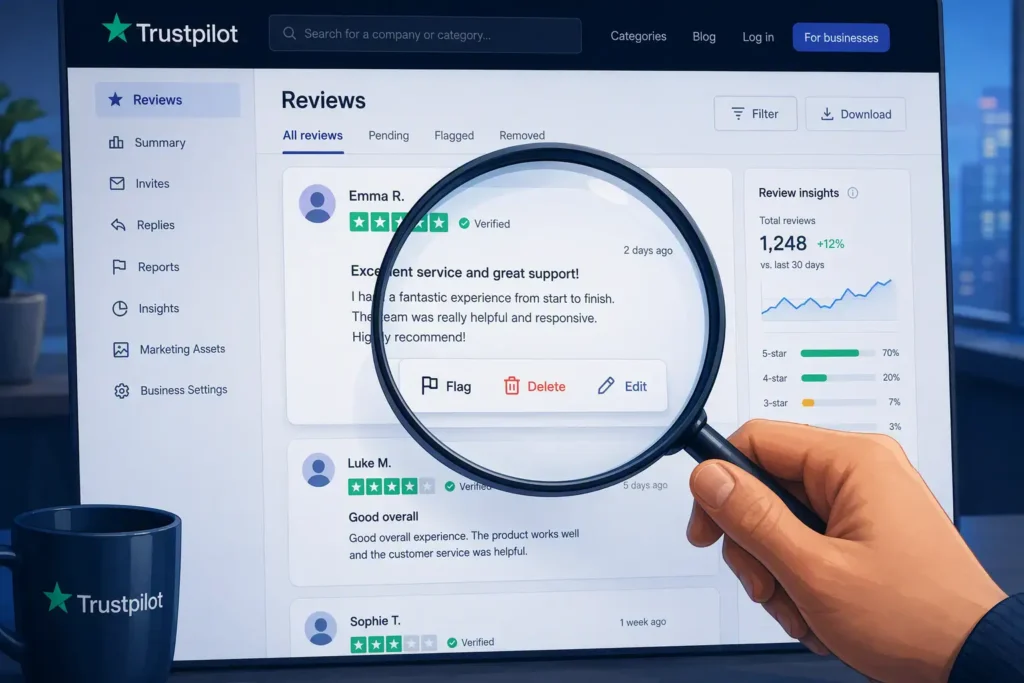Click the search for a company field
The height and width of the screenshot is (683, 1024).
click(425, 35)
